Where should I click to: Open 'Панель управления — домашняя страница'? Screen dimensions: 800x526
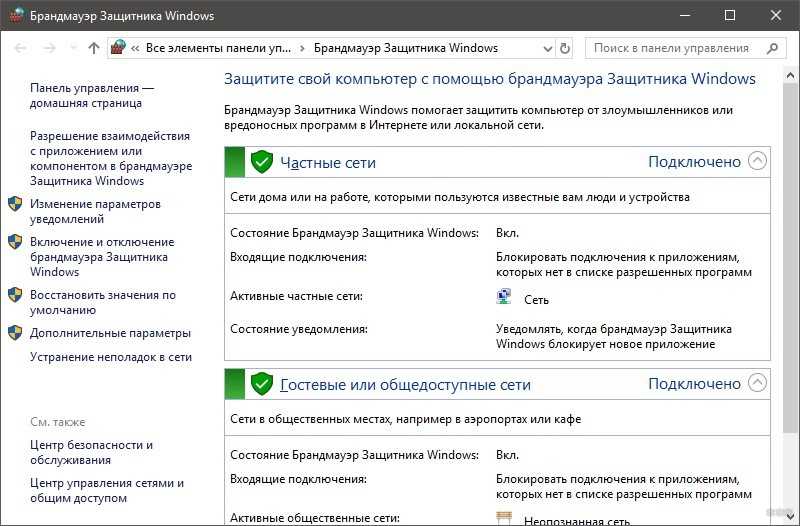pyautogui.click(x=92, y=95)
